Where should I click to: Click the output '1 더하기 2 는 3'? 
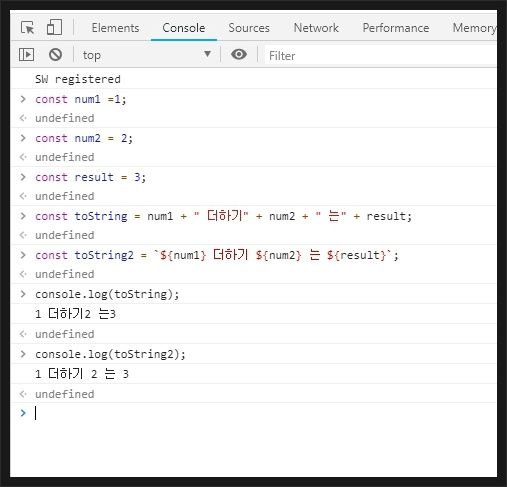point(82,374)
